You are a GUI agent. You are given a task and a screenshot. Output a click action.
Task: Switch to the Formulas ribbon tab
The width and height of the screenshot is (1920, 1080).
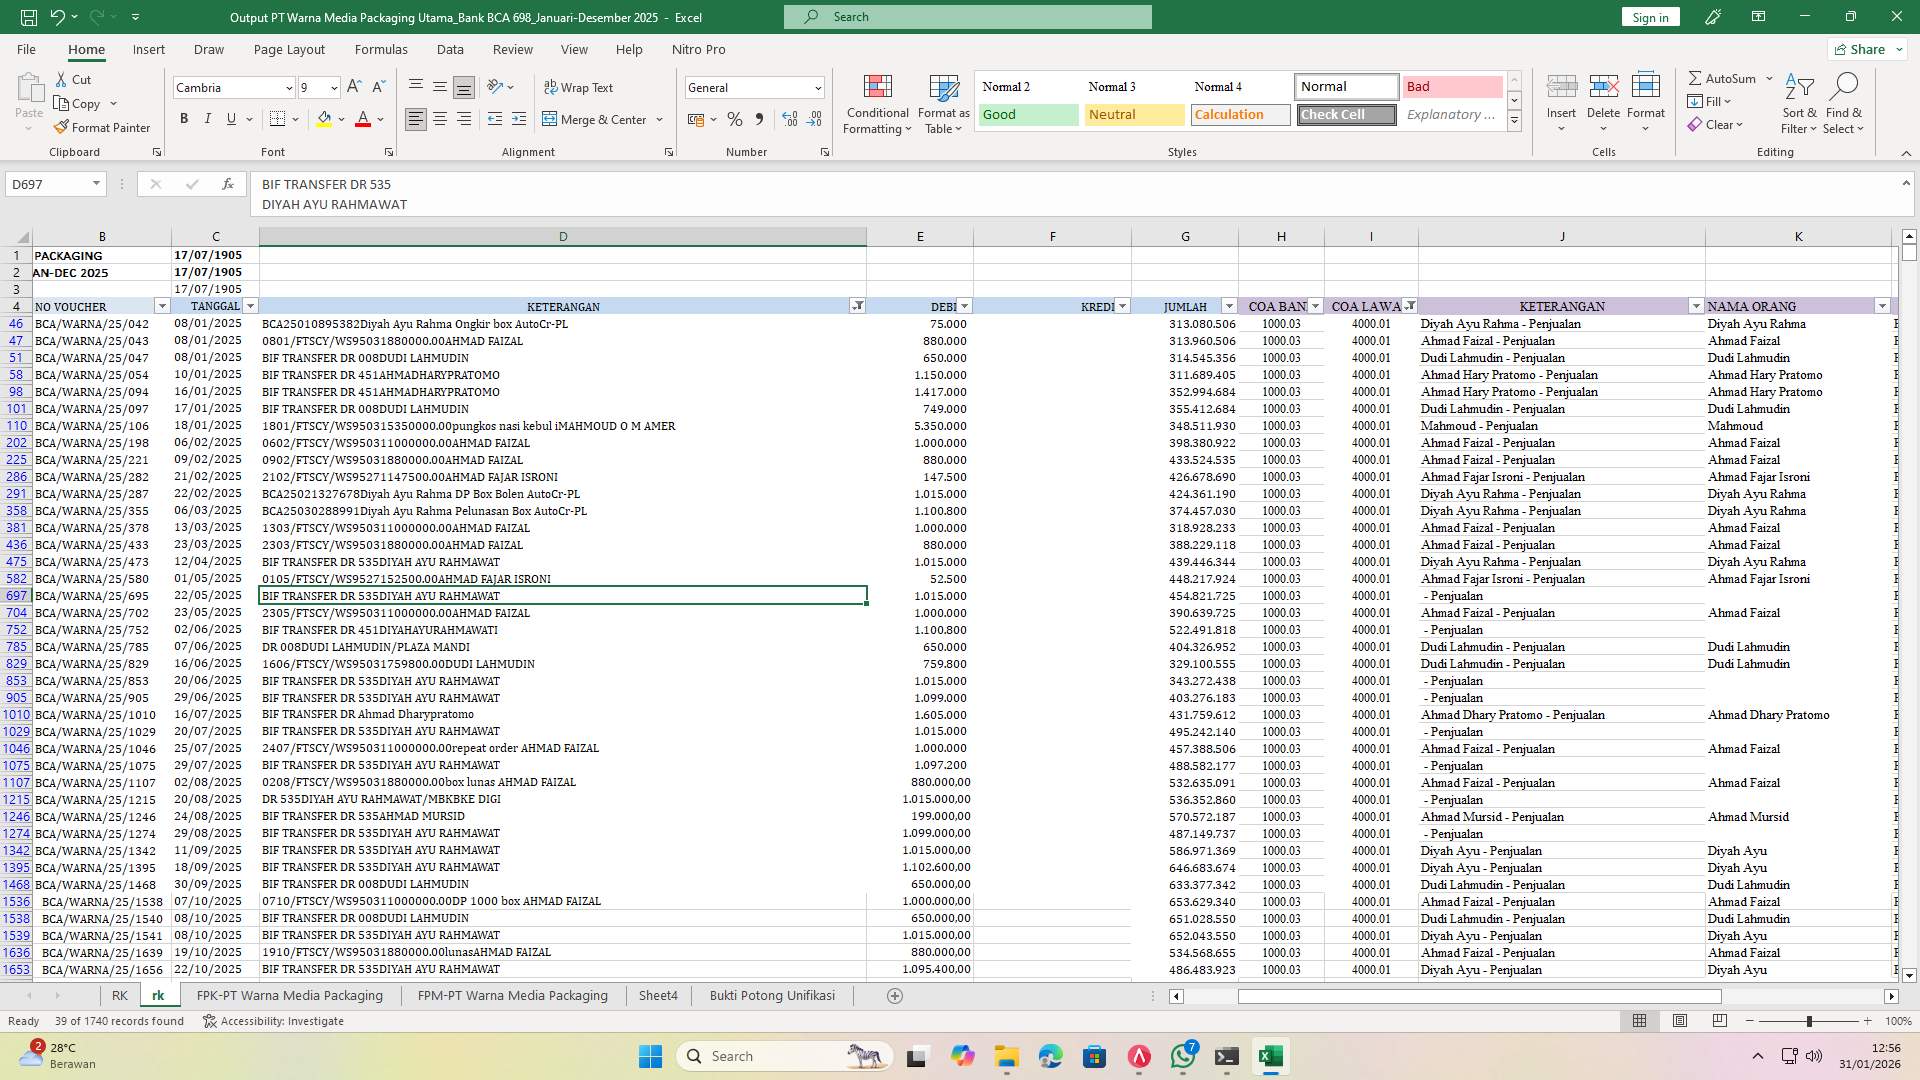click(381, 49)
